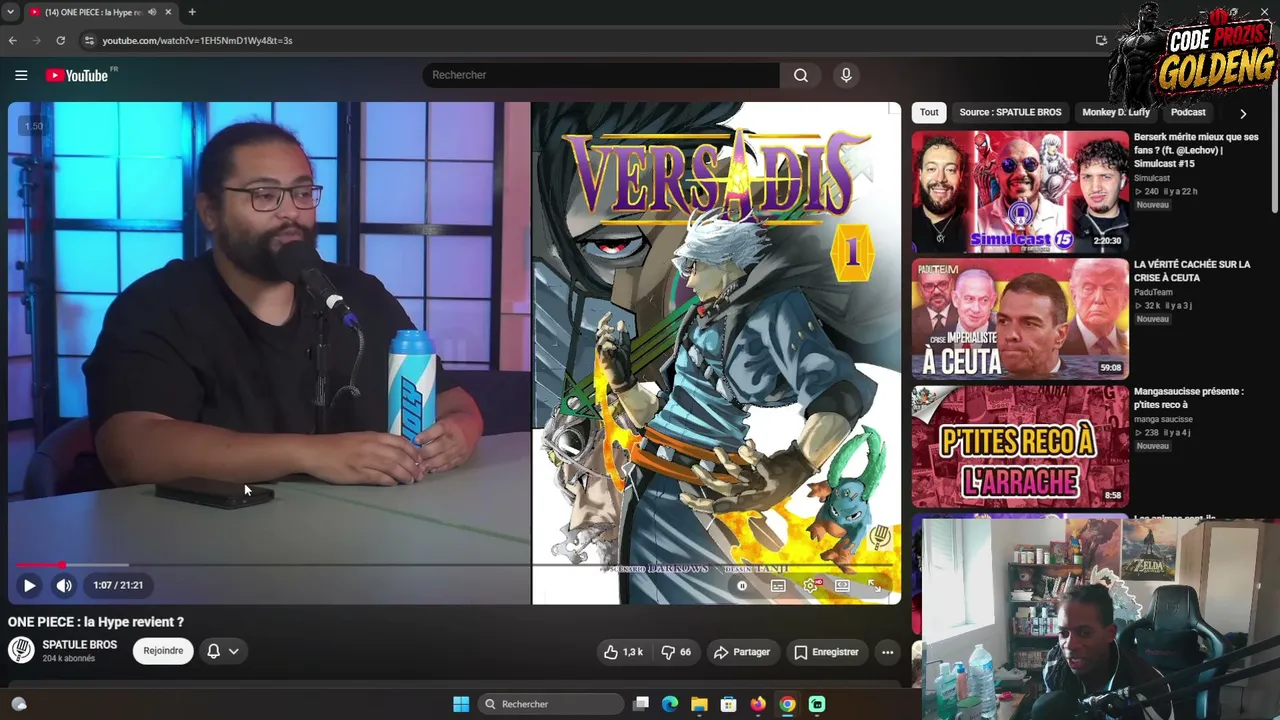Open the widgets icon on the taskbar
The image size is (1280, 720).
[x=18, y=704]
